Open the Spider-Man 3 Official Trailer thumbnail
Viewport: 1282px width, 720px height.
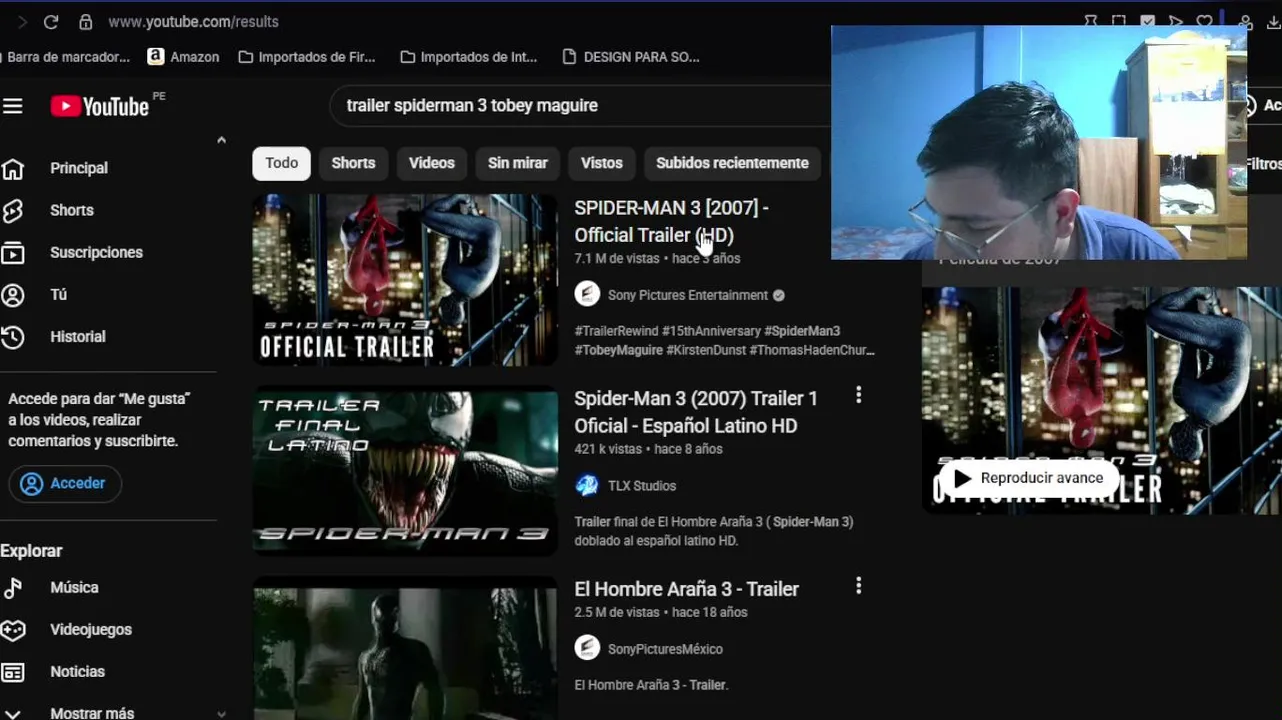[405, 279]
